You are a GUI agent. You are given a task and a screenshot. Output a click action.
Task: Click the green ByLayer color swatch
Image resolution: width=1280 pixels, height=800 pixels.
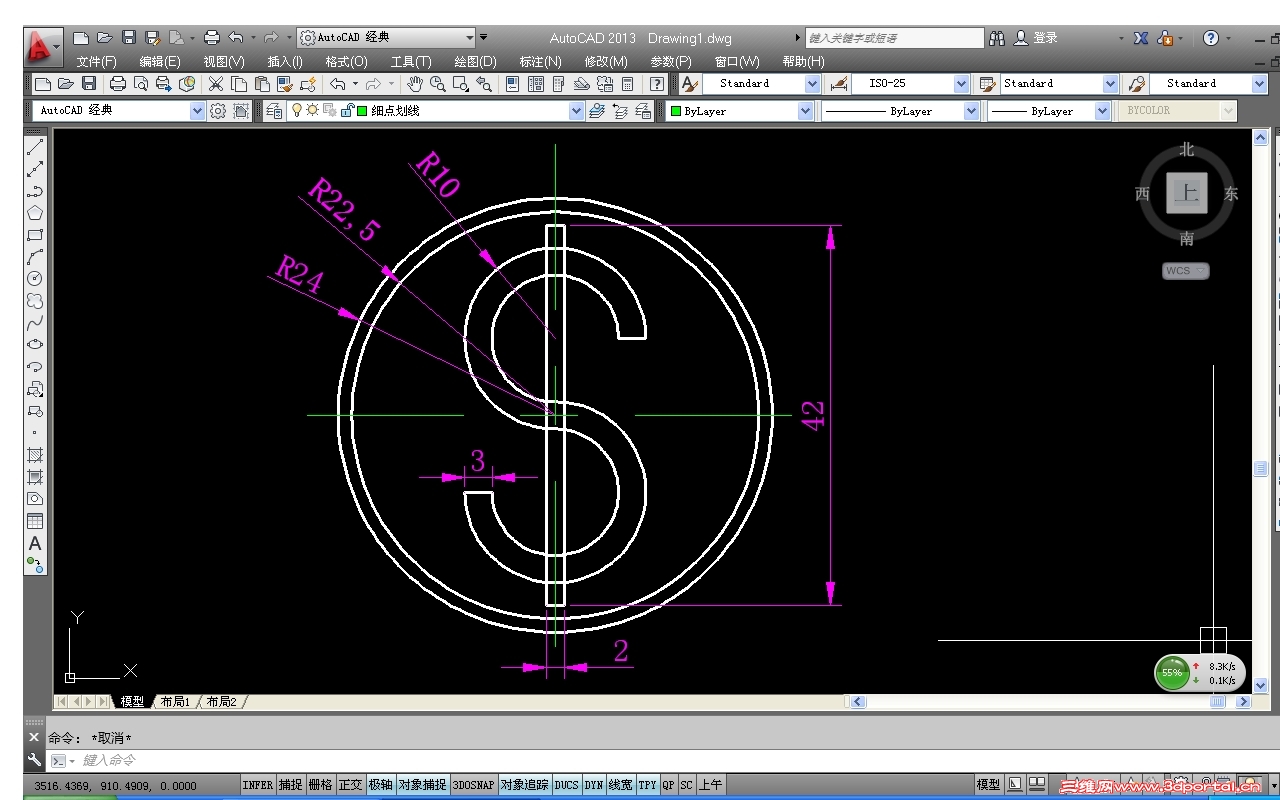click(x=676, y=112)
